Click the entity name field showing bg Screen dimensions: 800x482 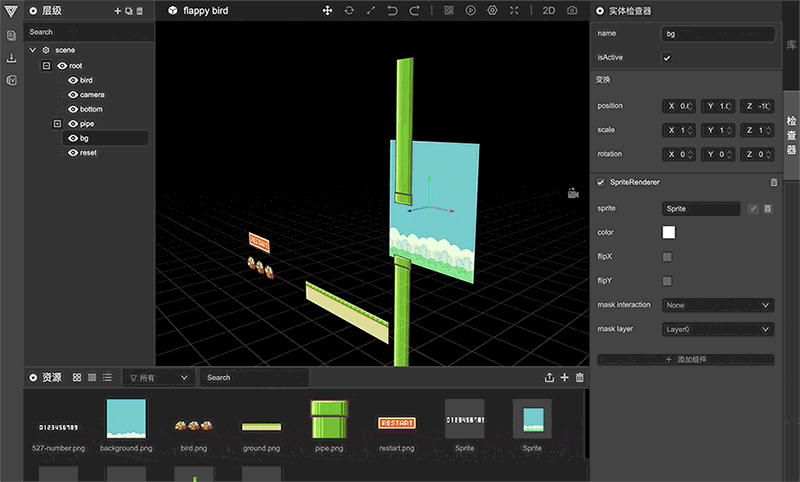(718, 34)
